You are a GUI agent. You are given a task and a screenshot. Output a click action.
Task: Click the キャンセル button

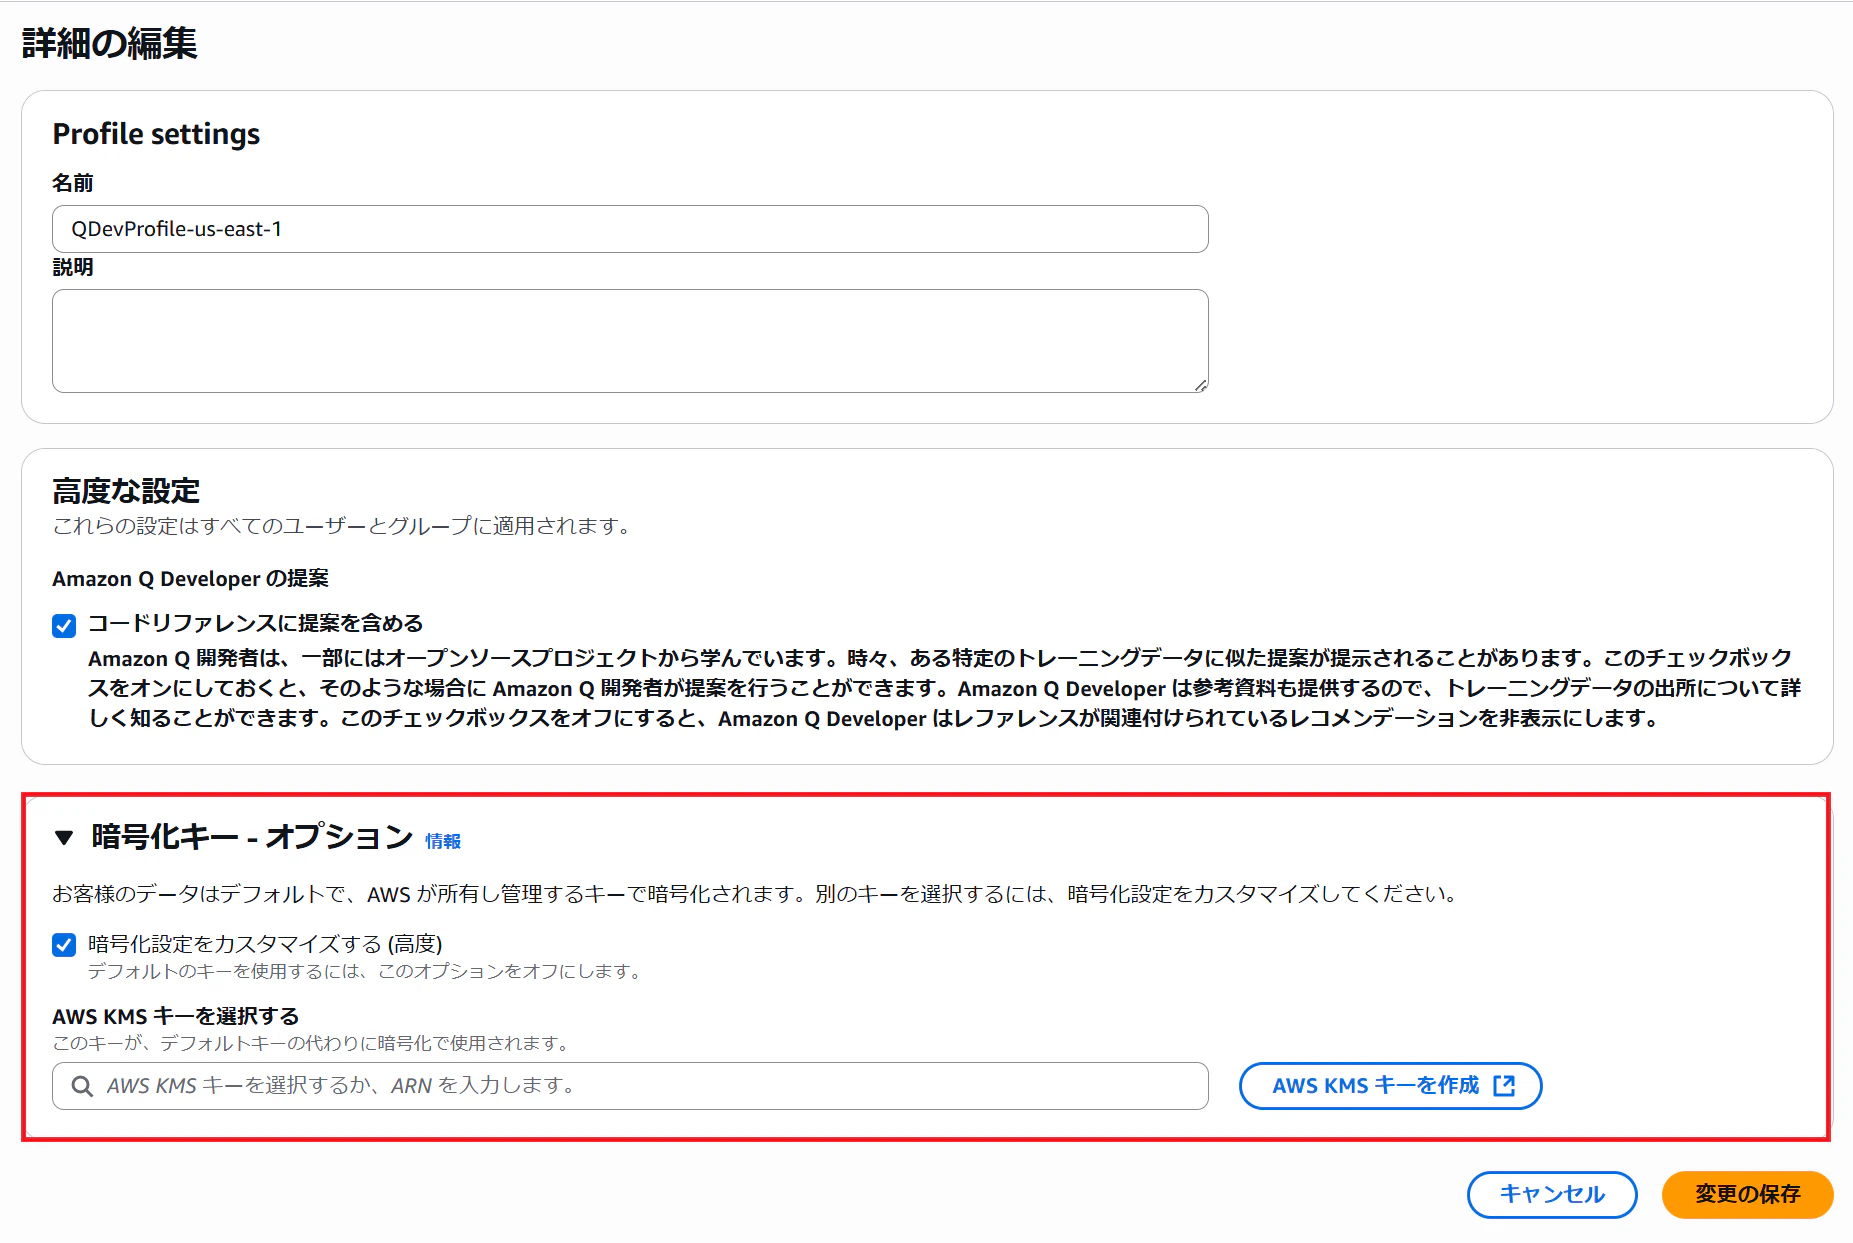point(1552,1194)
